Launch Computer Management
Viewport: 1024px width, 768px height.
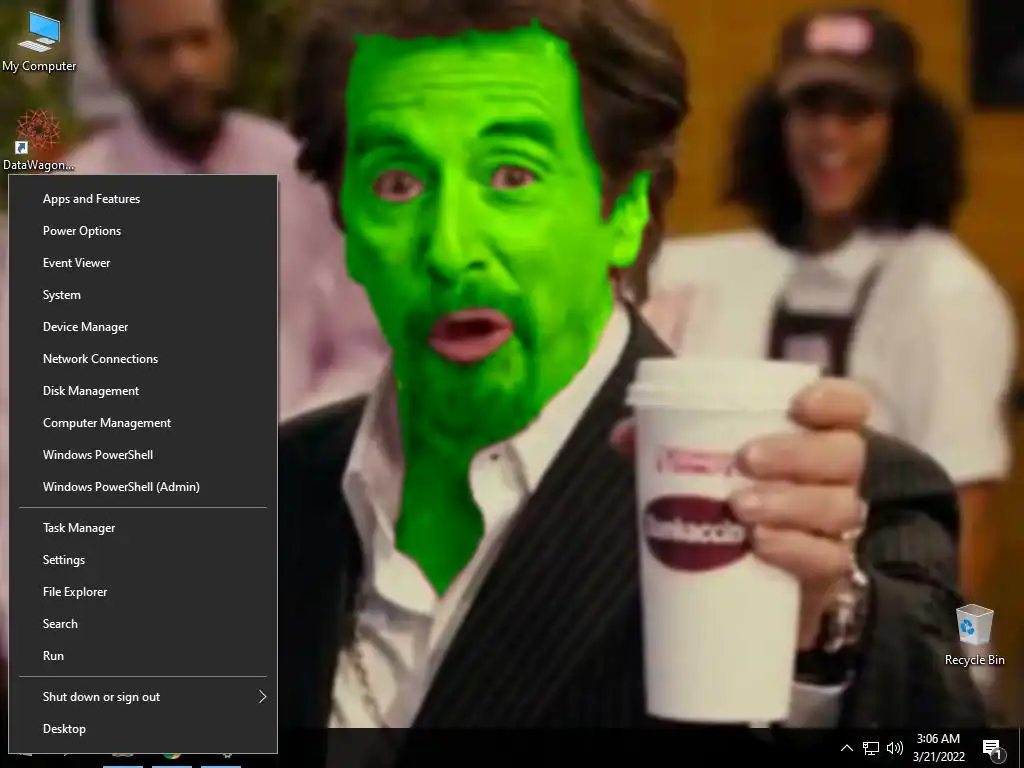pyautogui.click(x=143, y=423)
